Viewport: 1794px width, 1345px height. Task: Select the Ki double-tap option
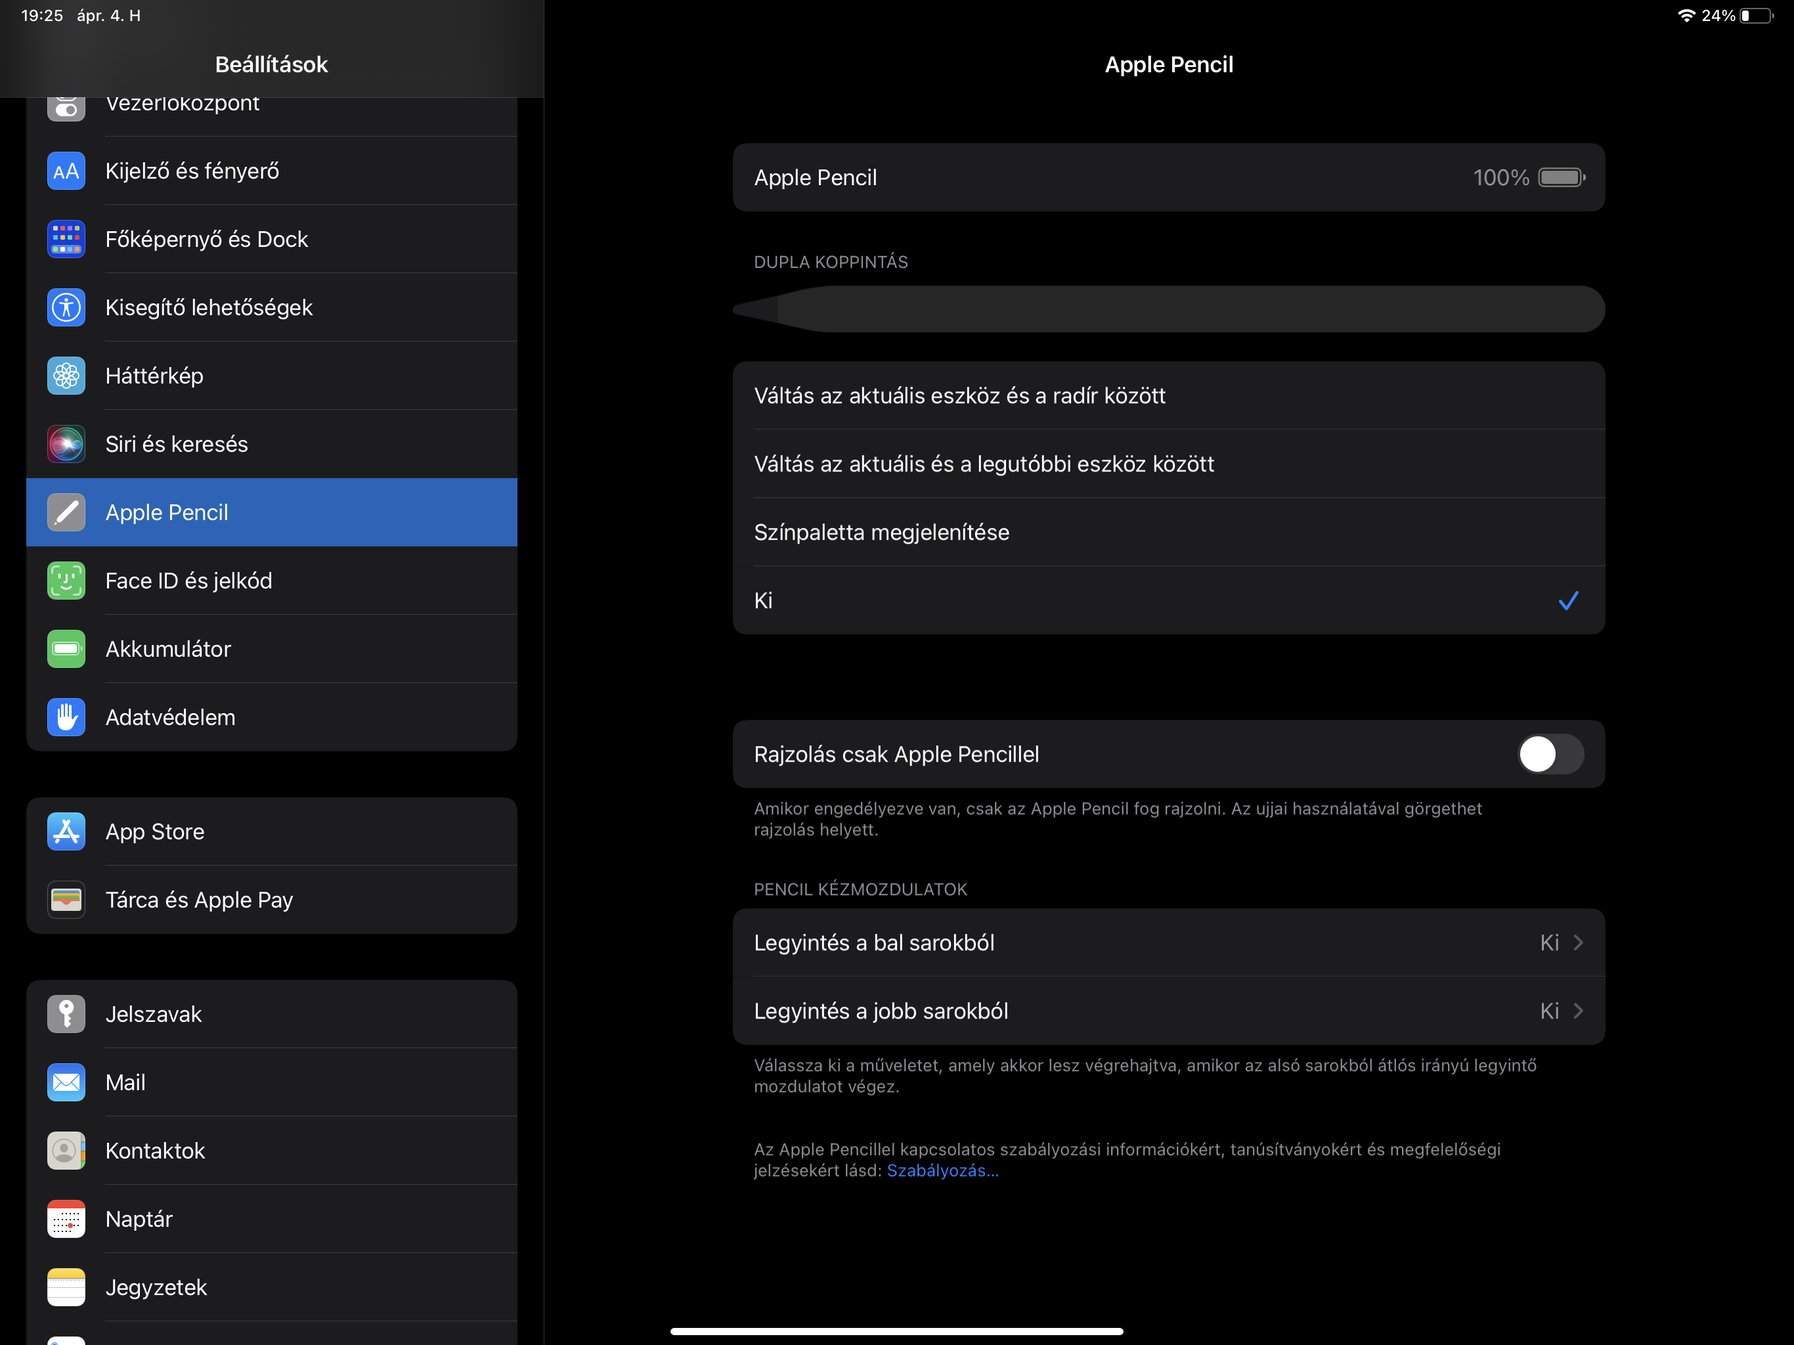click(1168, 601)
